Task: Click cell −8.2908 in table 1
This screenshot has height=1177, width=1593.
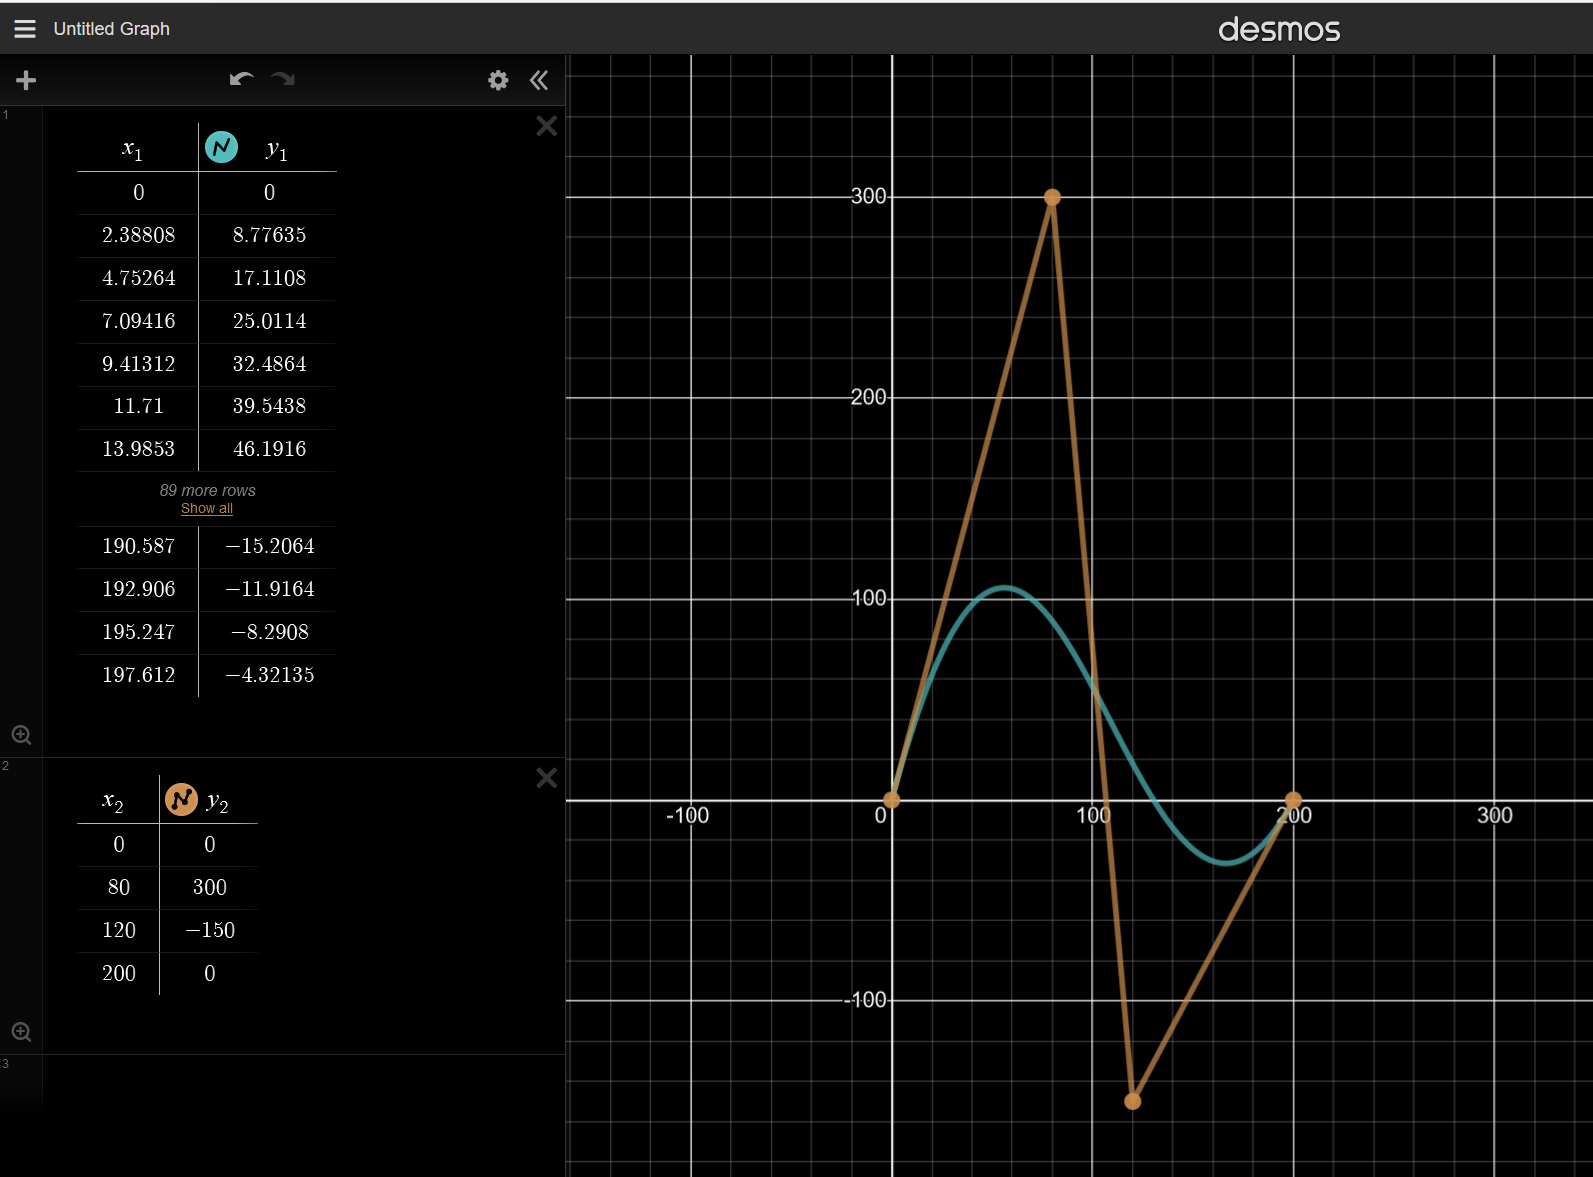Action: coord(269,632)
